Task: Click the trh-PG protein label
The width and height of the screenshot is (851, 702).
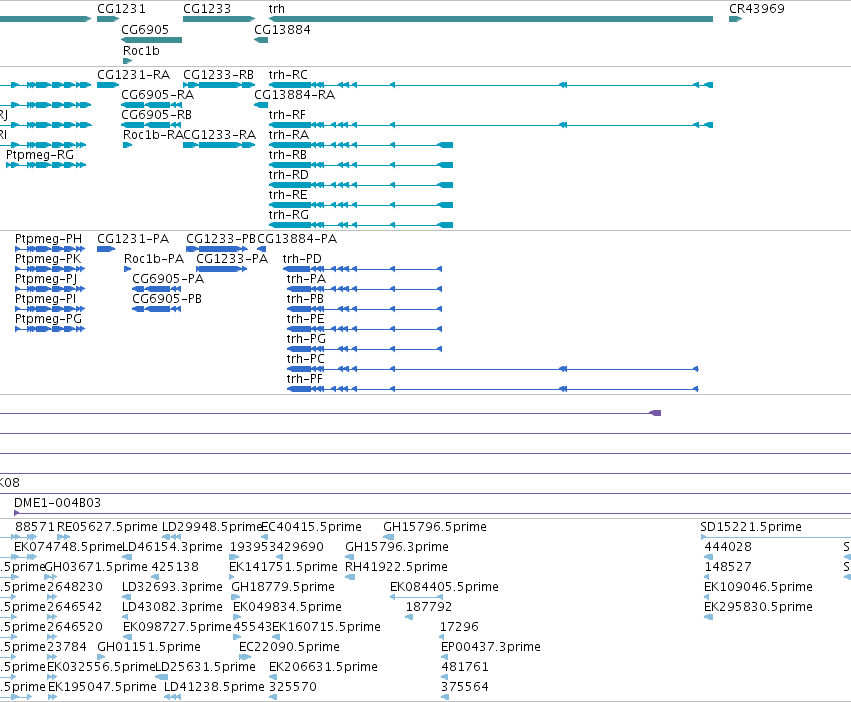Action: coord(307,339)
